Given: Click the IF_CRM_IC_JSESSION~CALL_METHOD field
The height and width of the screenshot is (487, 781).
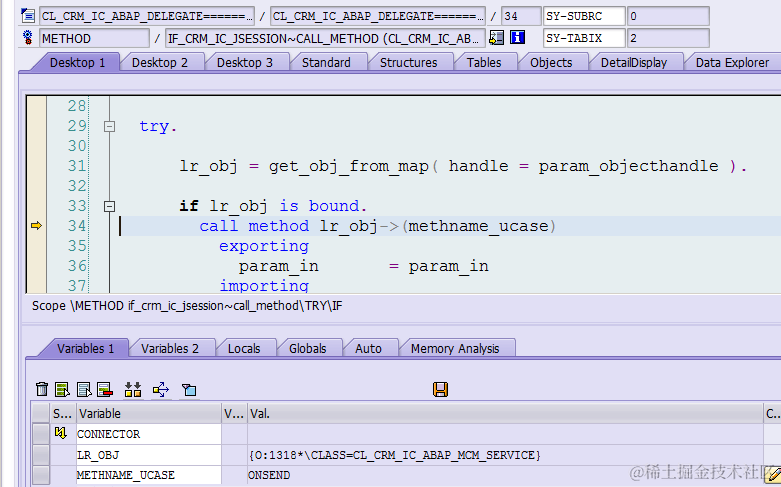Looking at the screenshot, I should 325,38.
